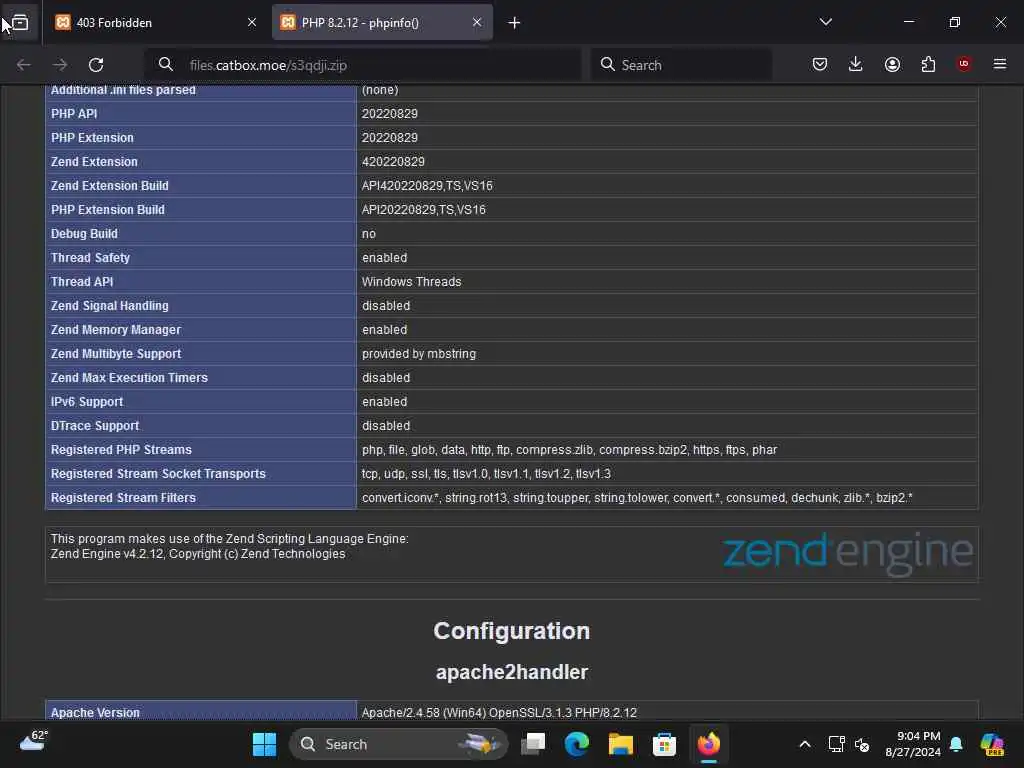Image resolution: width=1024 pixels, height=768 pixels.
Task: Reload the current page
Action: click(x=96, y=65)
